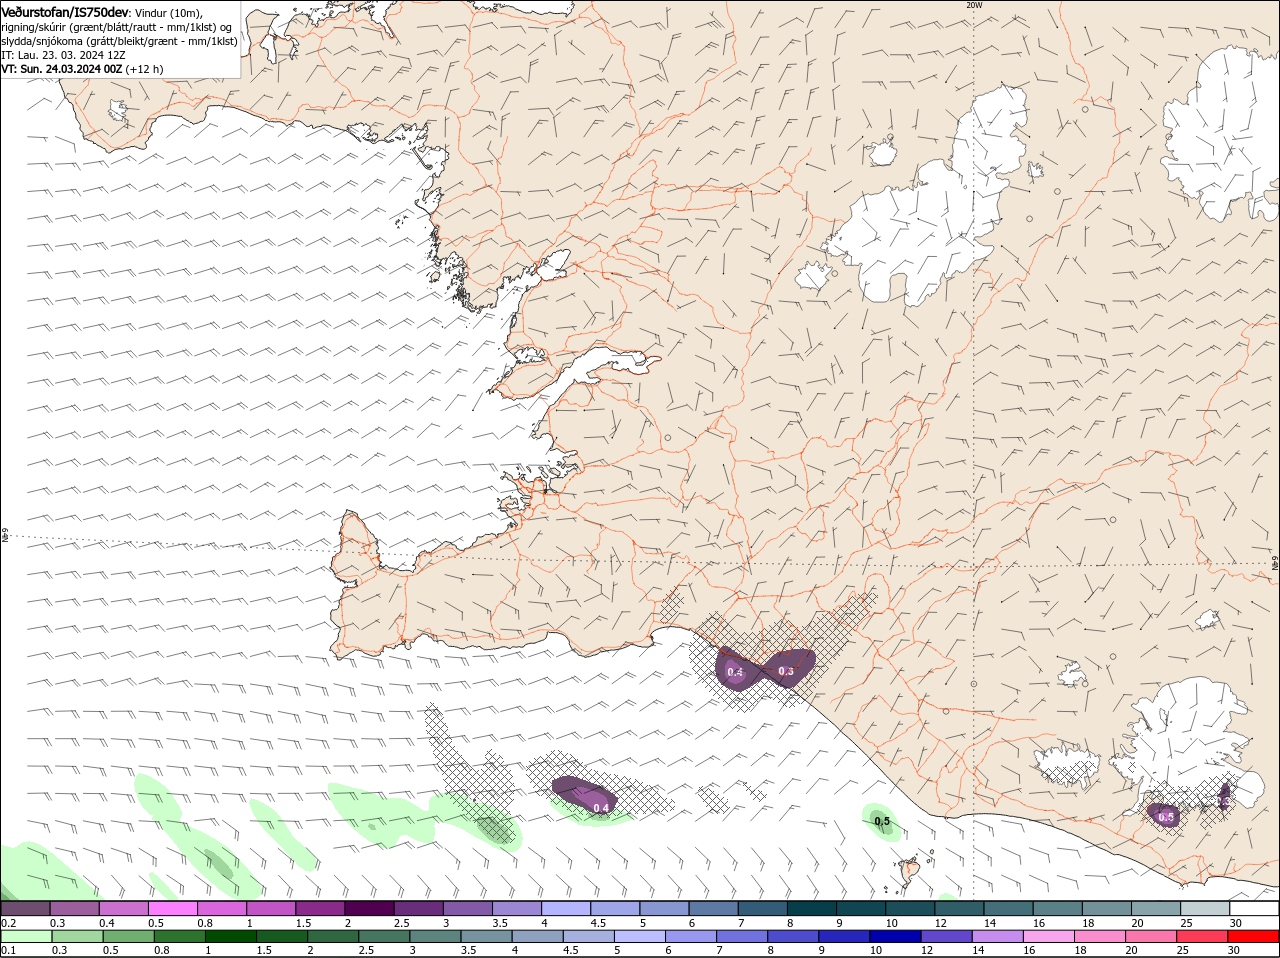Pick the upper legend swatch between 0.2 and 0.3
This screenshot has width=1280, height=958.
coord(25,908)
